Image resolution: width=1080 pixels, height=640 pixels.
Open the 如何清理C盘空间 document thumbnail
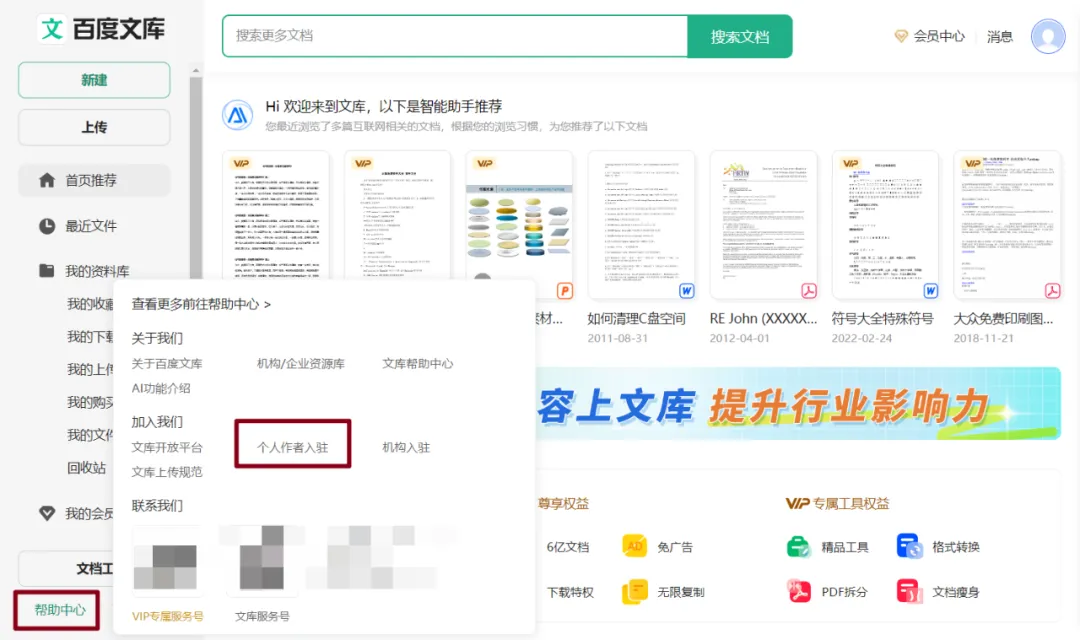click(641, 225)
